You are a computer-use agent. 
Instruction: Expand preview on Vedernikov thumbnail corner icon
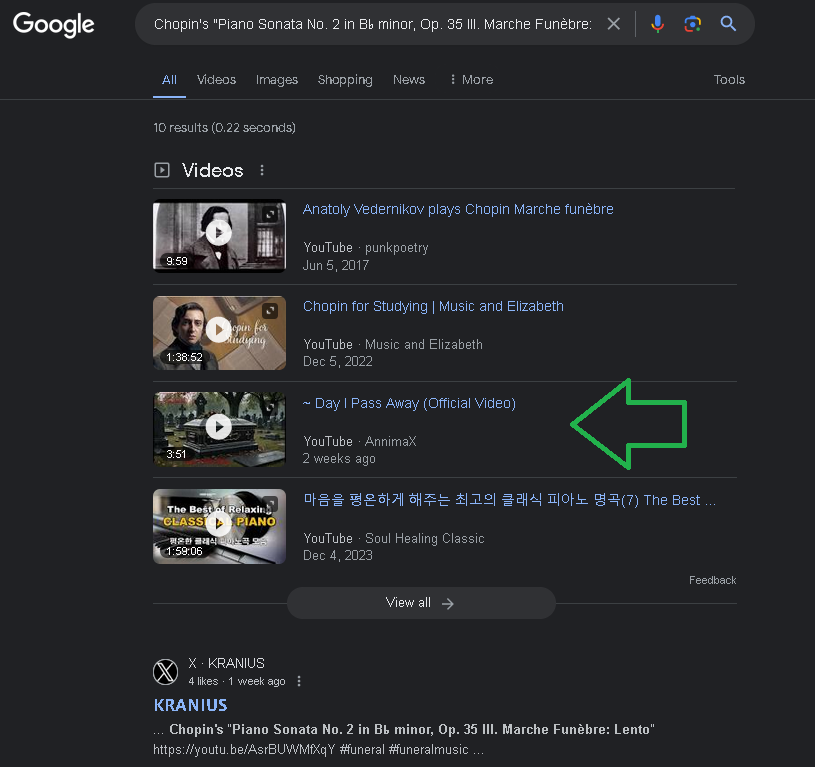tap(270, 214)
